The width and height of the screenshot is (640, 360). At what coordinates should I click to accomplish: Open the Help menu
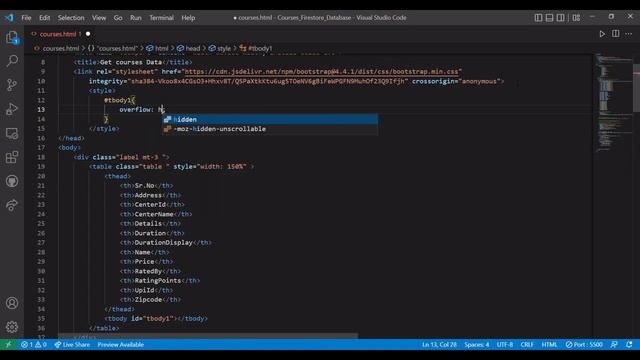coord(188,18)
